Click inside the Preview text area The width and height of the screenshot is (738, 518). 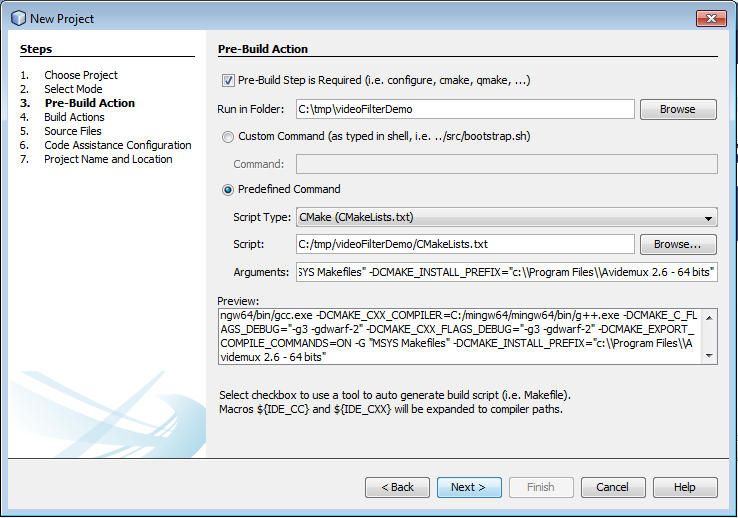pyautogui.click(x=460, y=335)
